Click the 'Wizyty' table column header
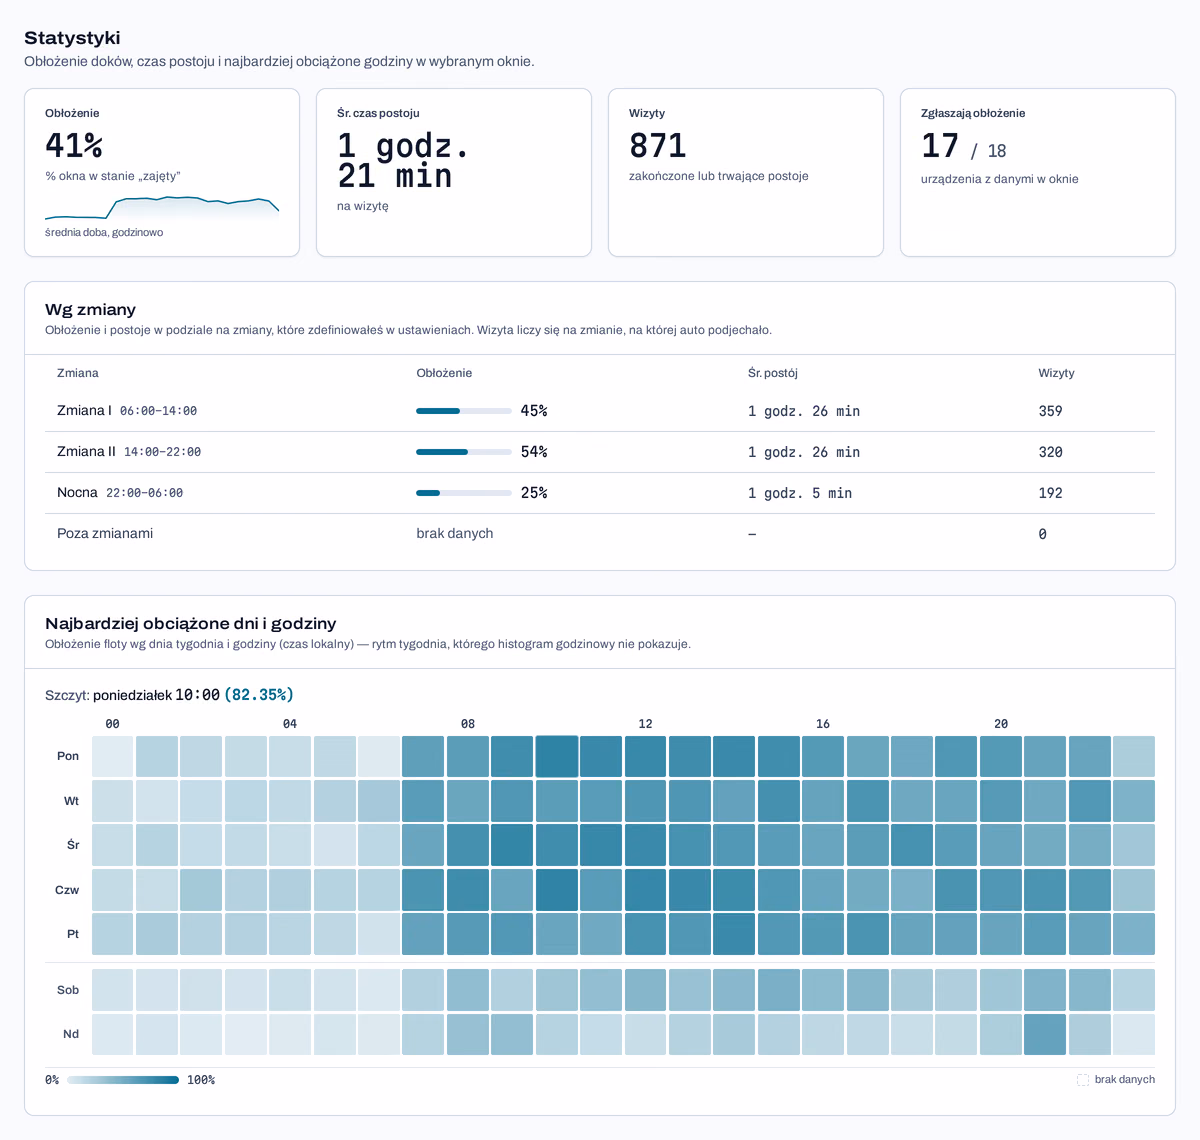This screenshot has width=1200, height=1140. [x=1056, y=373]
